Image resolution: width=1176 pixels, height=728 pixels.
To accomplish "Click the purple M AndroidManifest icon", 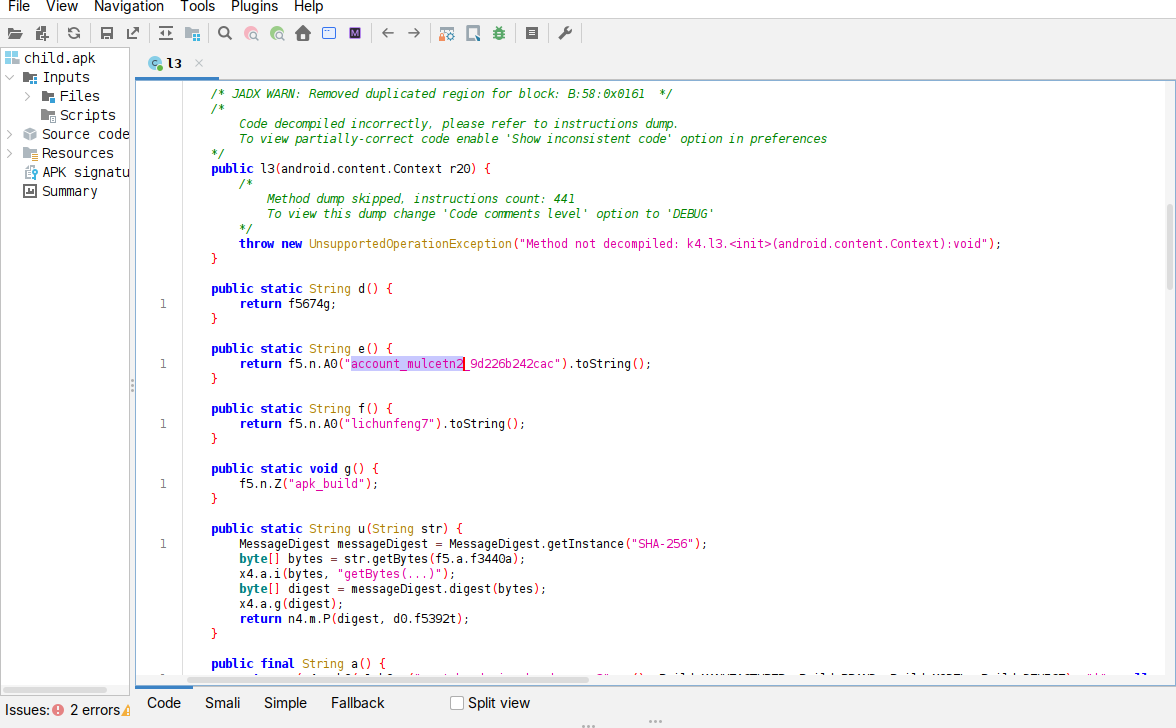I will [x=355, y=33].
